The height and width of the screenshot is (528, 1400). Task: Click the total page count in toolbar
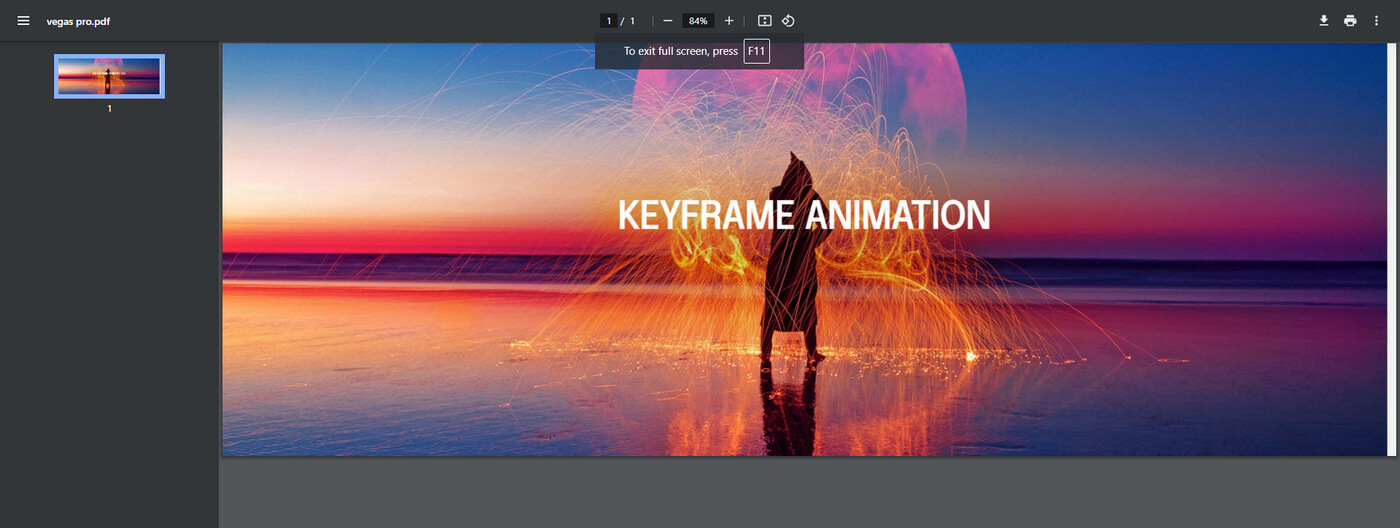pos(632,21)
